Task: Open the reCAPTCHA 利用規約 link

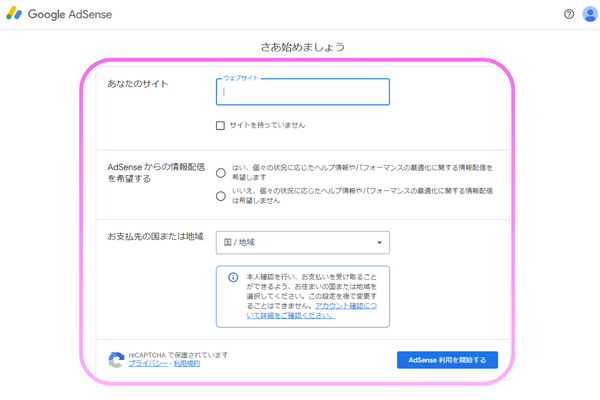Action: pos(187,364)
